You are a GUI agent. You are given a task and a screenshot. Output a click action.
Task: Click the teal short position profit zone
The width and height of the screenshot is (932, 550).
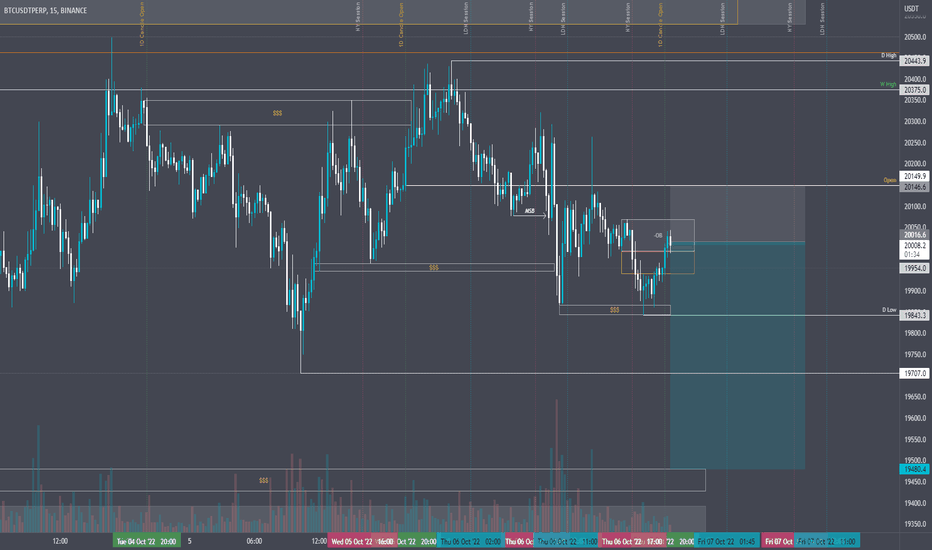tap(737, 355)
